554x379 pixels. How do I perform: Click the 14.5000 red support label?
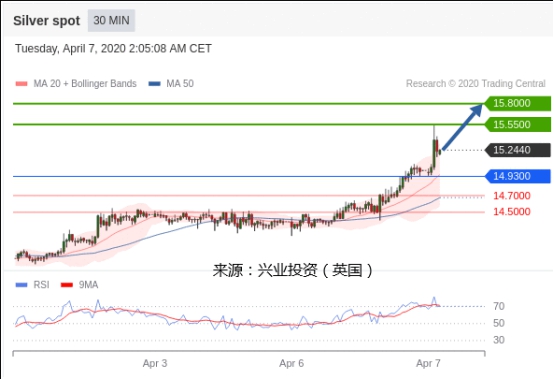point(512,212)
